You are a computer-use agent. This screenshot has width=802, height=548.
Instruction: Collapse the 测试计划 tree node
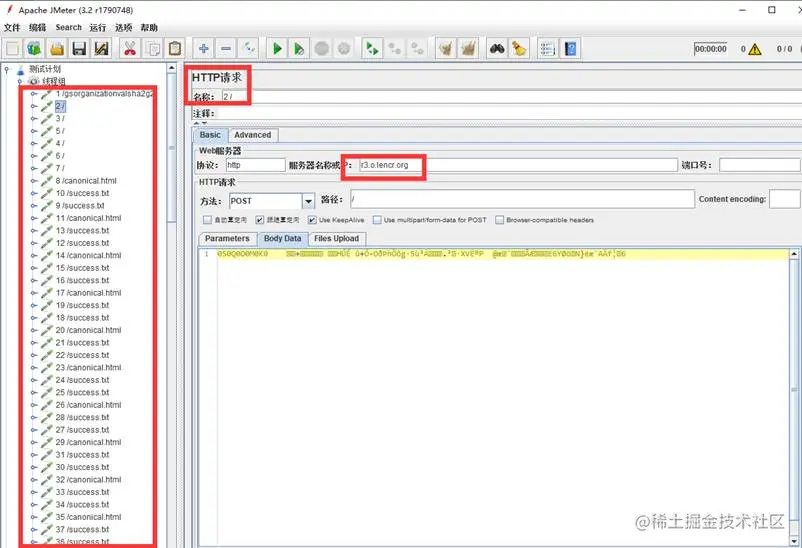7,69
